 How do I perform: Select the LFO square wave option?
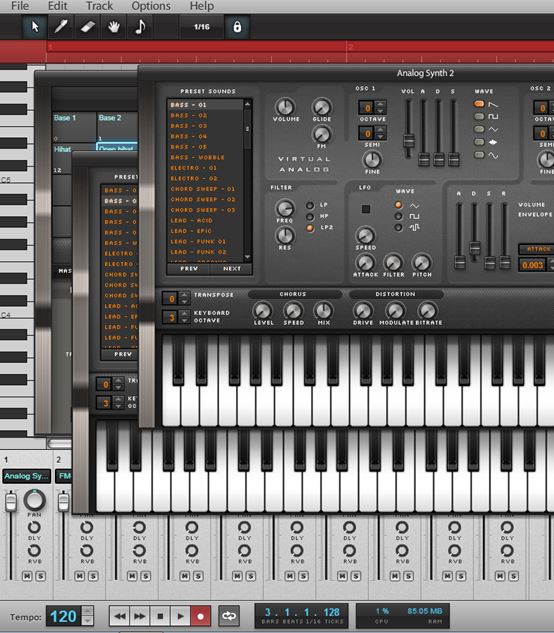[x=399, y=216]
